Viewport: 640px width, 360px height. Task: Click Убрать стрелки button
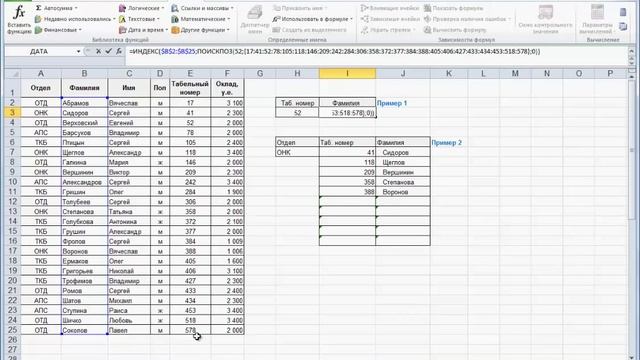[388, 30]
